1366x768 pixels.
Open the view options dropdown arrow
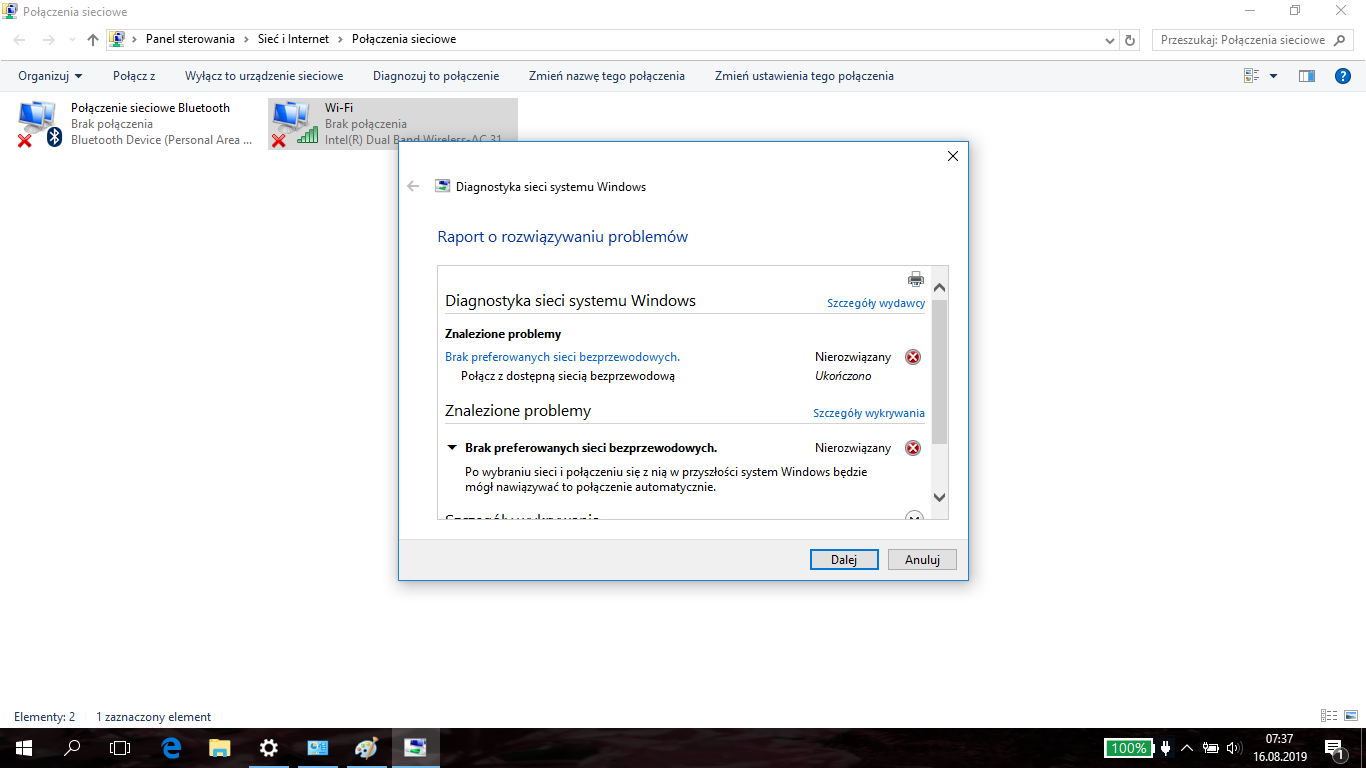point(1273,76)
